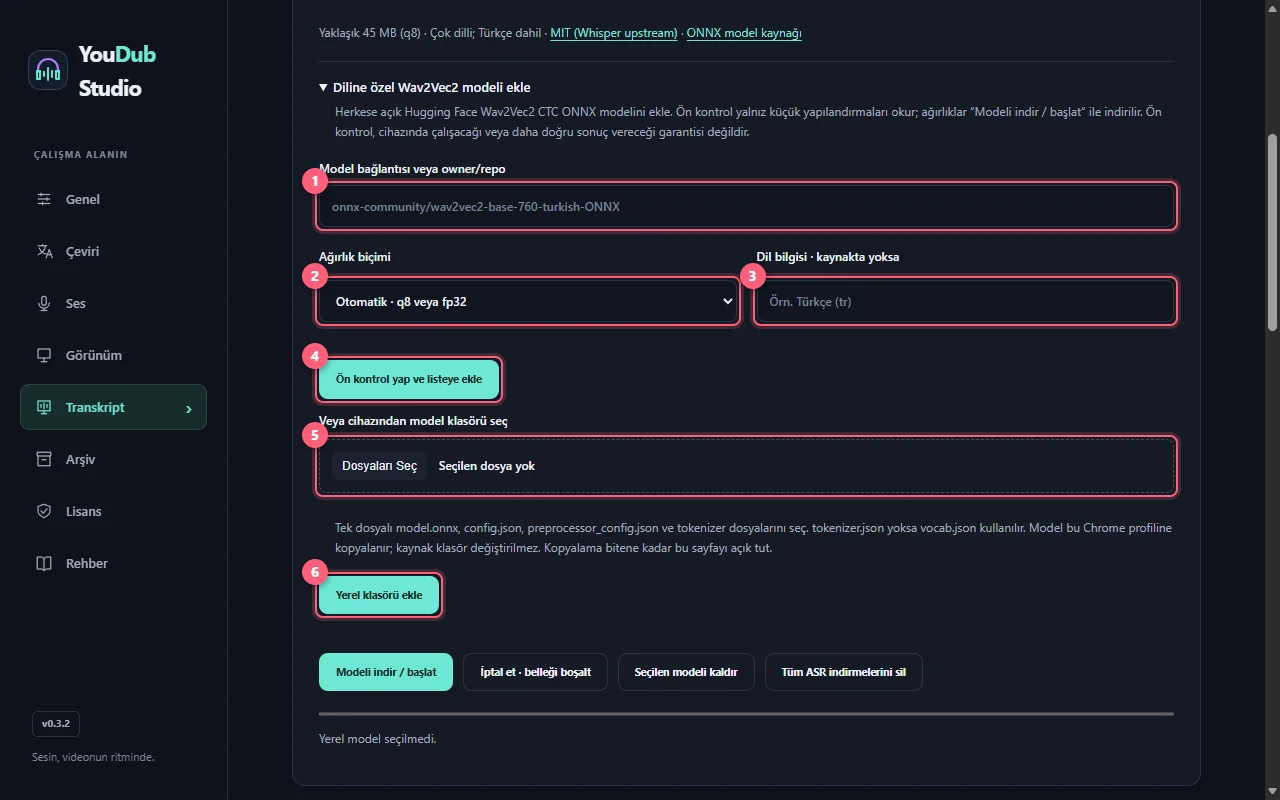Image resolution: width=1280 pixels, height=800 pixels.
Task: Open the Ağırlık biçimi dropdown
Action: [528, 301]
